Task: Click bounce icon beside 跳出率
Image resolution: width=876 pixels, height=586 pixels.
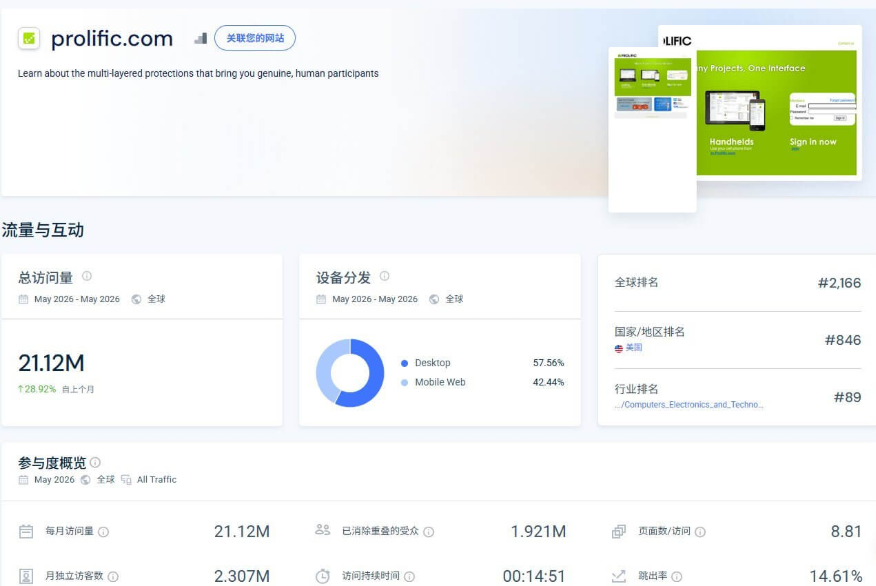Action: pos(619,576)
